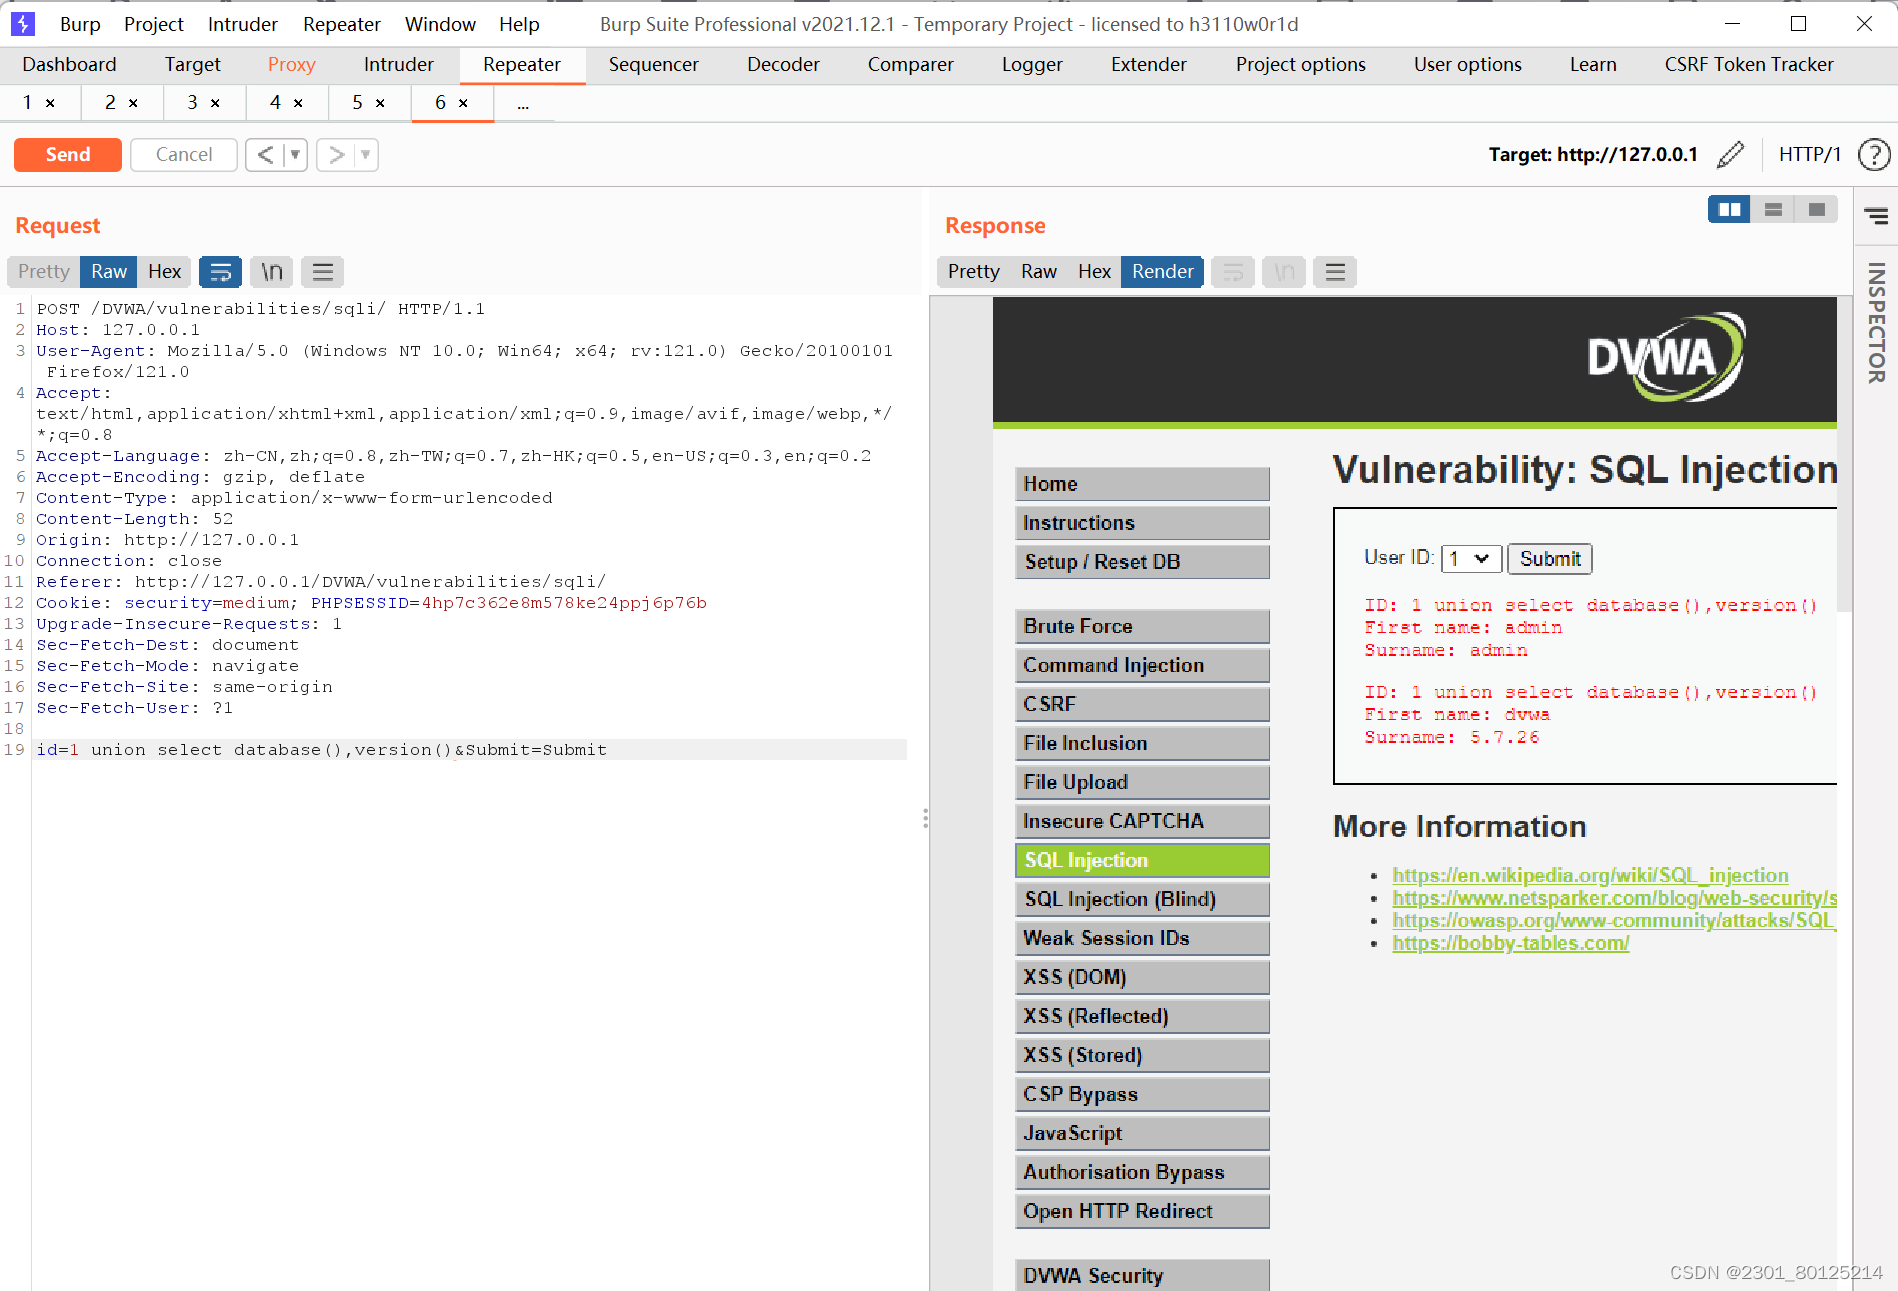Click the rendered response vertical scrollbar
Image resolution: width=1898 pixels, height=1291 pixels.
(x=1844, y=454)
